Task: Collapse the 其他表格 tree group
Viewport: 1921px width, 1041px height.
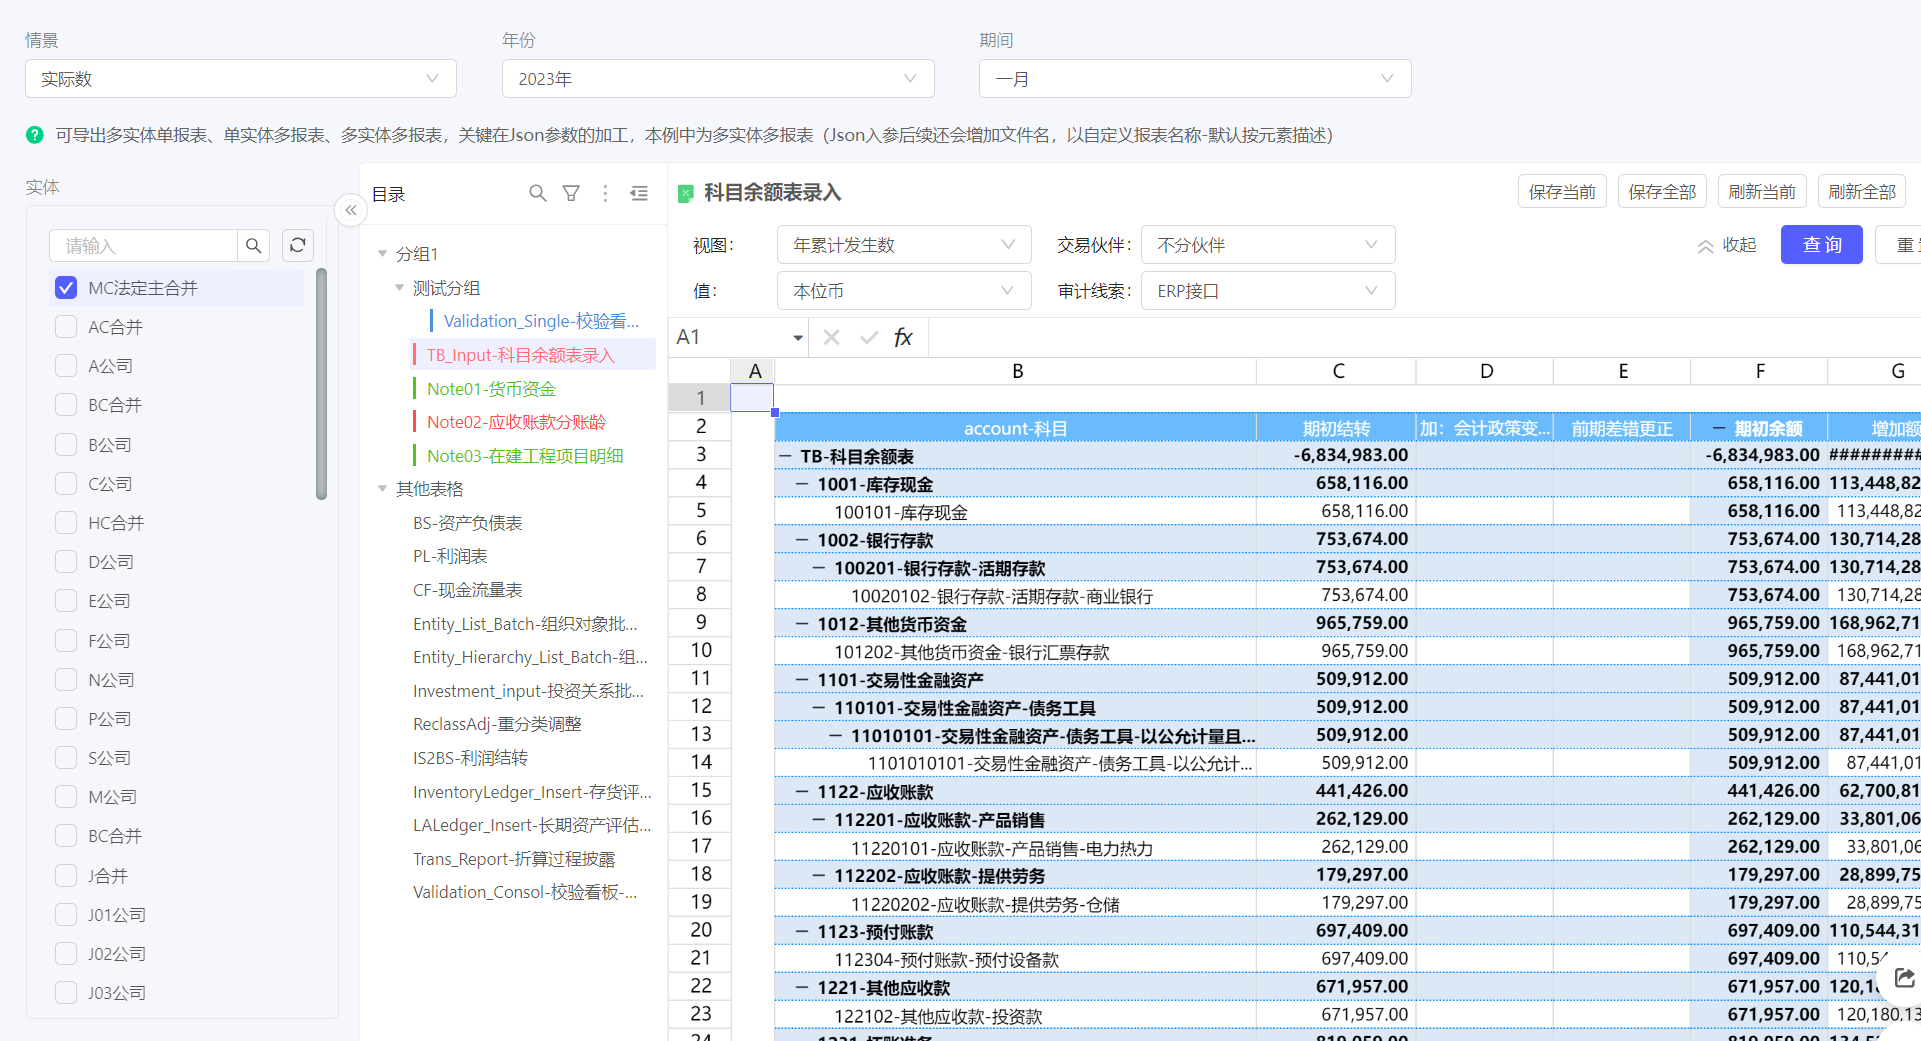Action: pyautogui.click(x=382, y=489)
